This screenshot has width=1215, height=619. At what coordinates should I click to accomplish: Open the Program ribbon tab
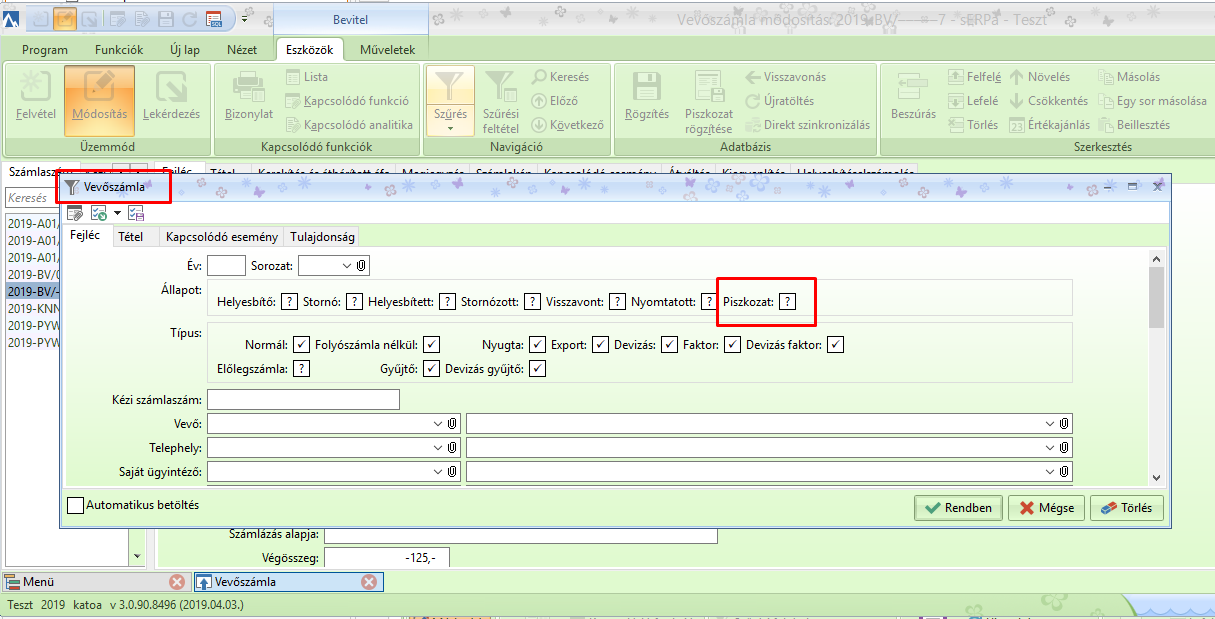[x=45, y=50]
